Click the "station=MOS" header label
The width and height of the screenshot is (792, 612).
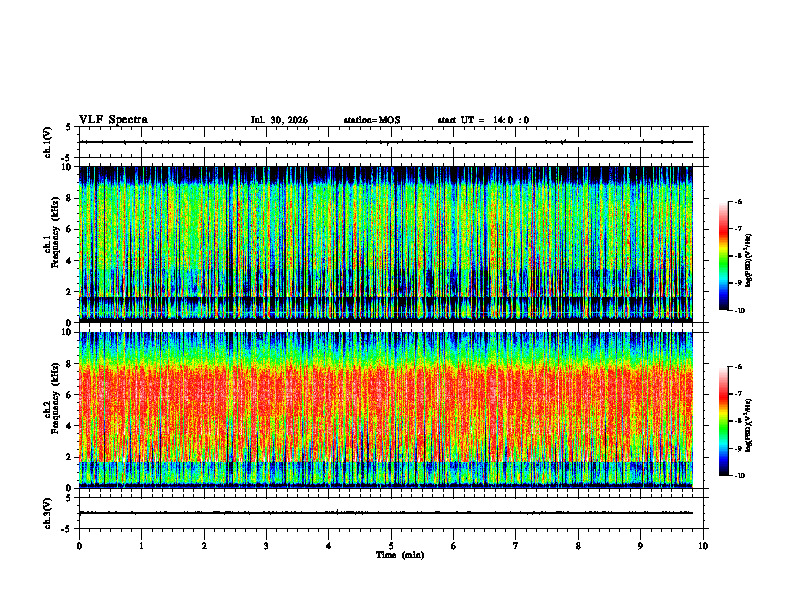[x=372, y=120]
